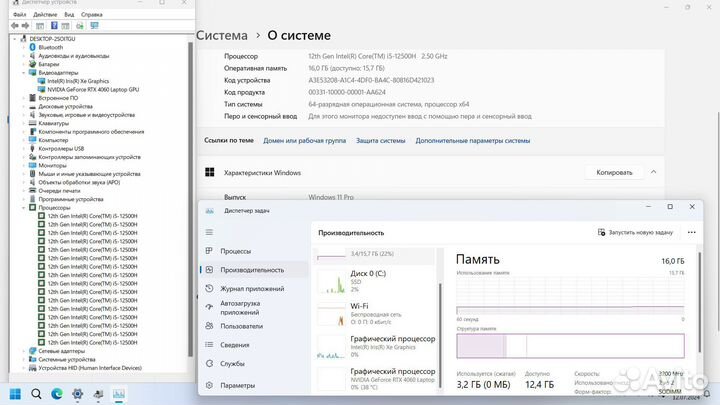
Task: Open Microsoft Edge from taskbar
Action: (x=57, y=394)
